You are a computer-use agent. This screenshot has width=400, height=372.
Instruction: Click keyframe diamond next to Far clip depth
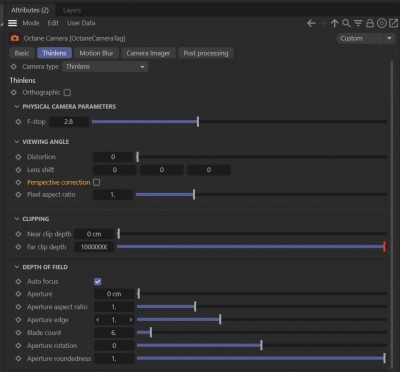[18, 247]
